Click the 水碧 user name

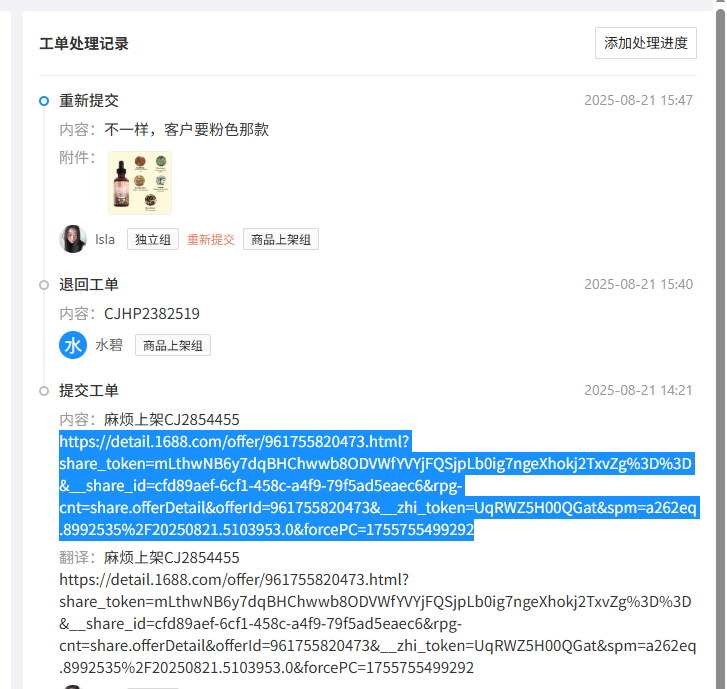point(109,345)
